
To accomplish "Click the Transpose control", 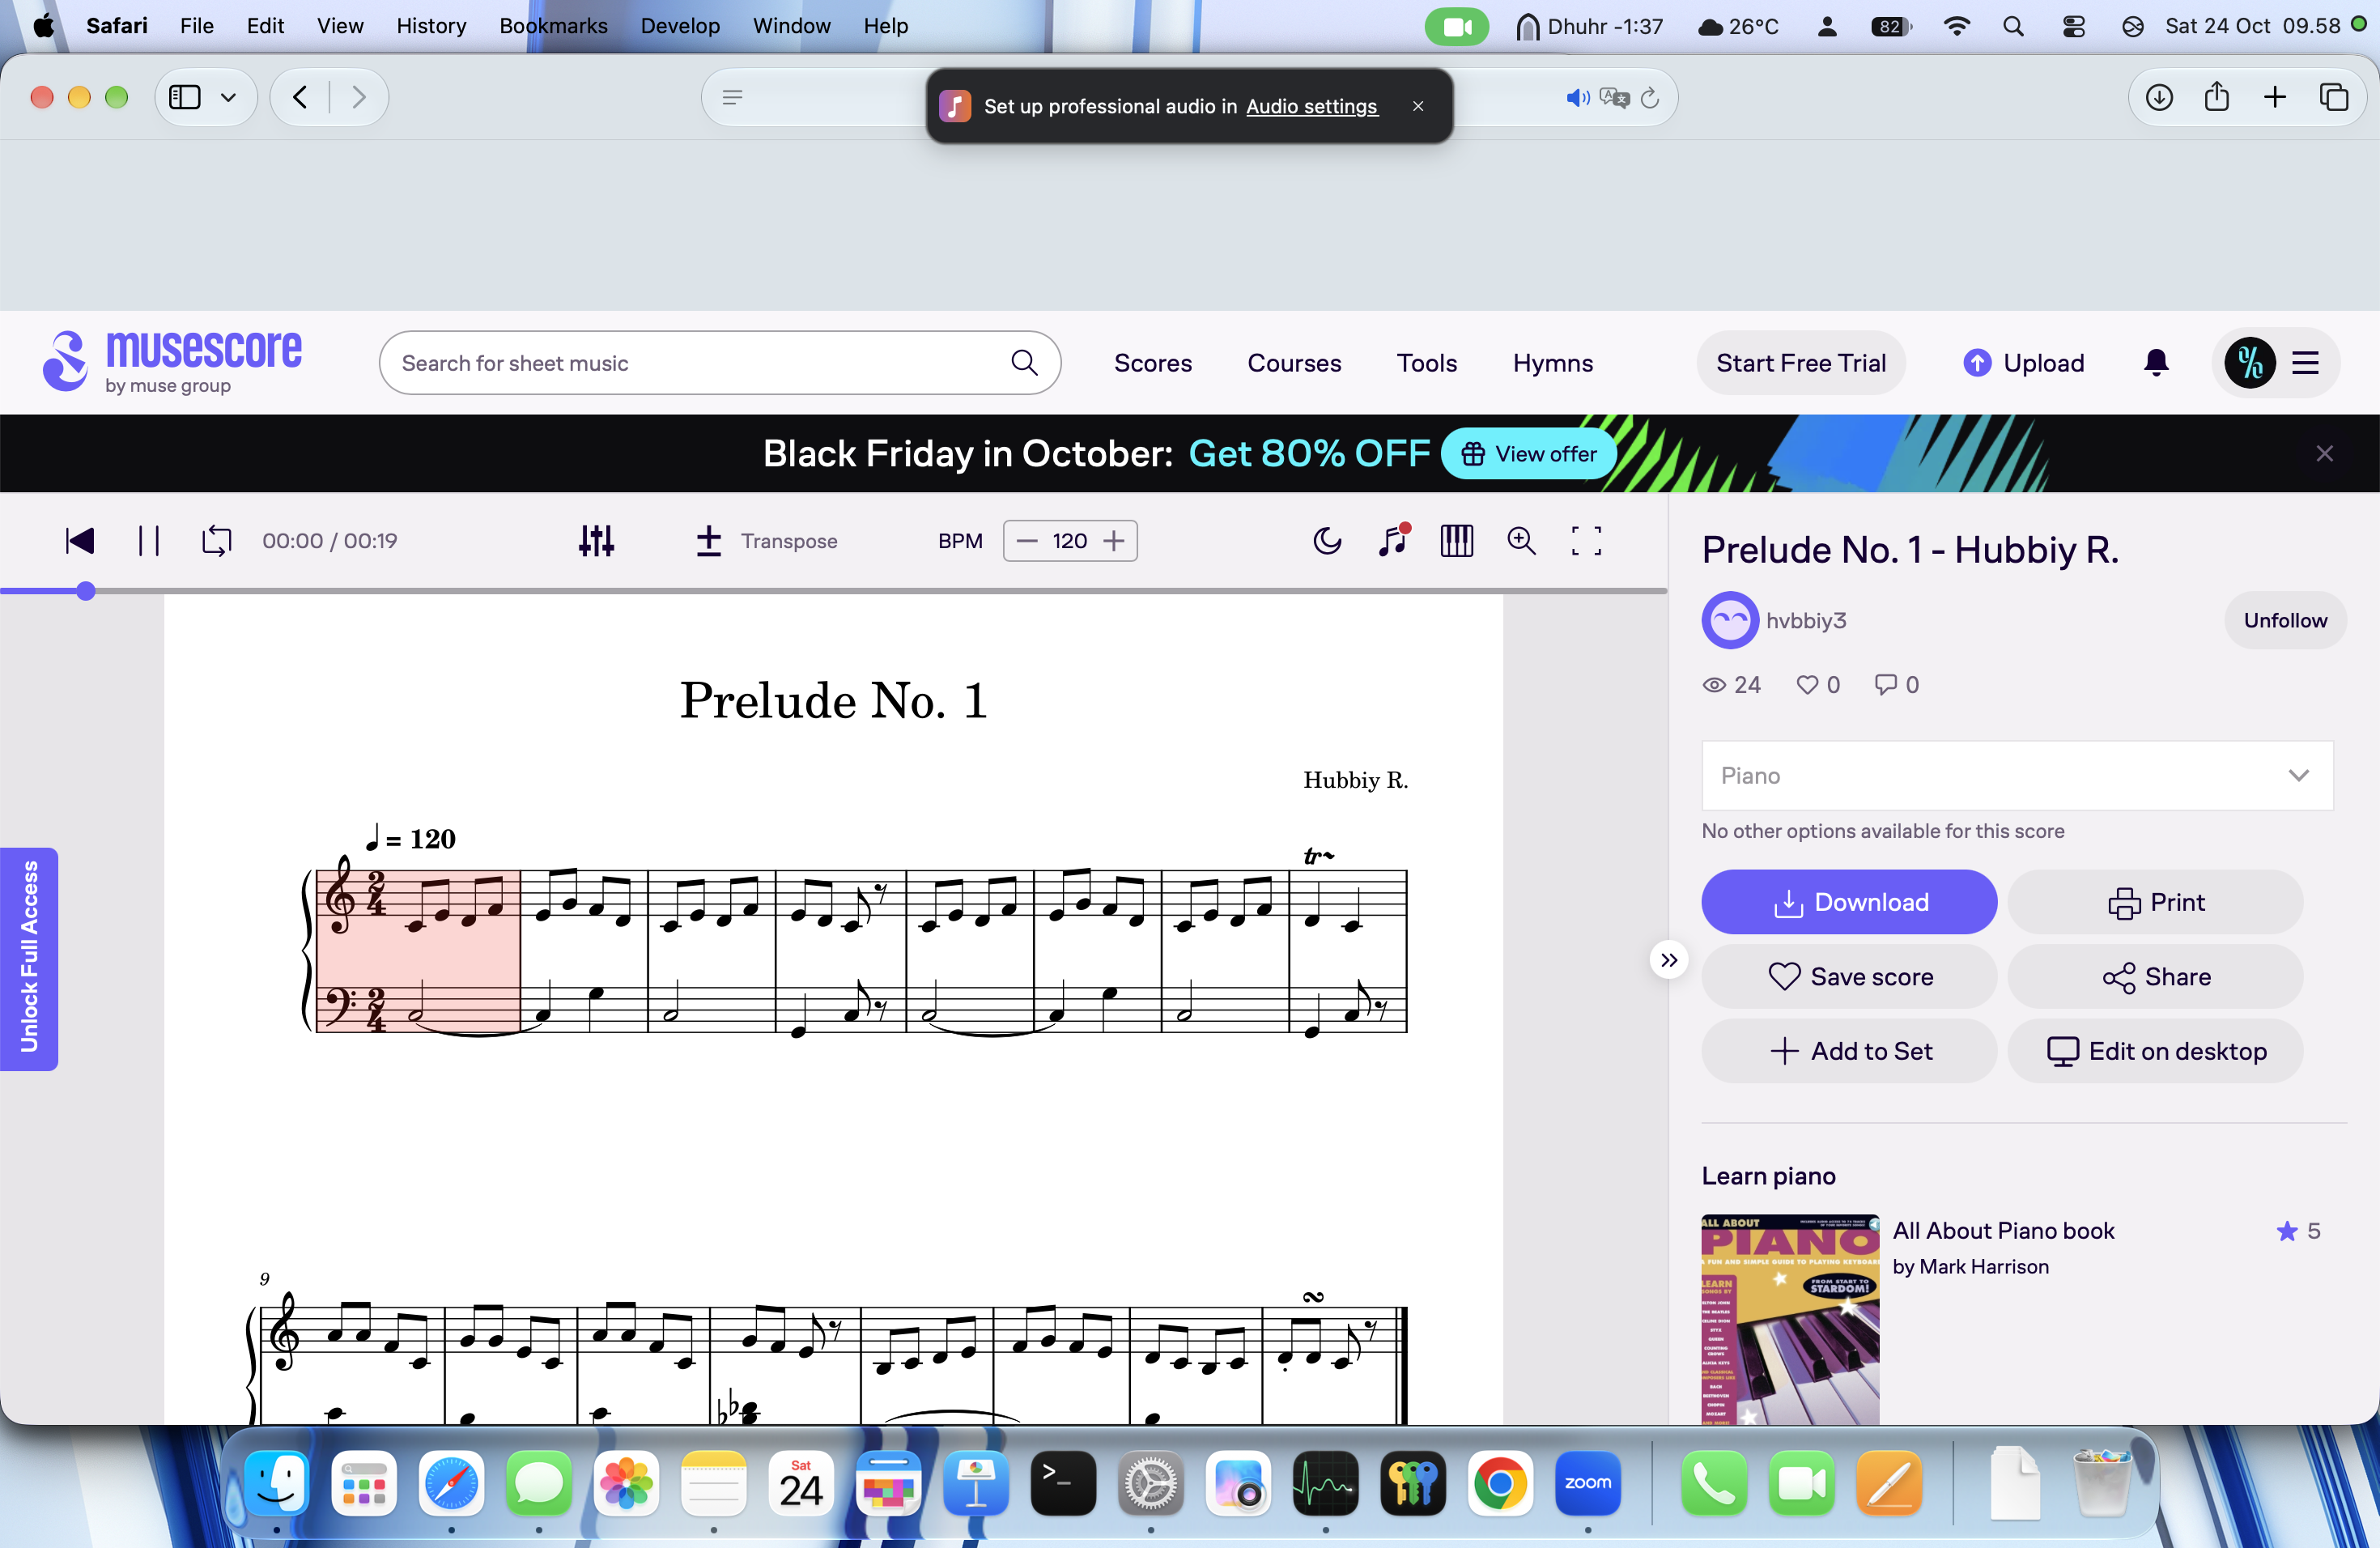I will (x=767, y=541).
